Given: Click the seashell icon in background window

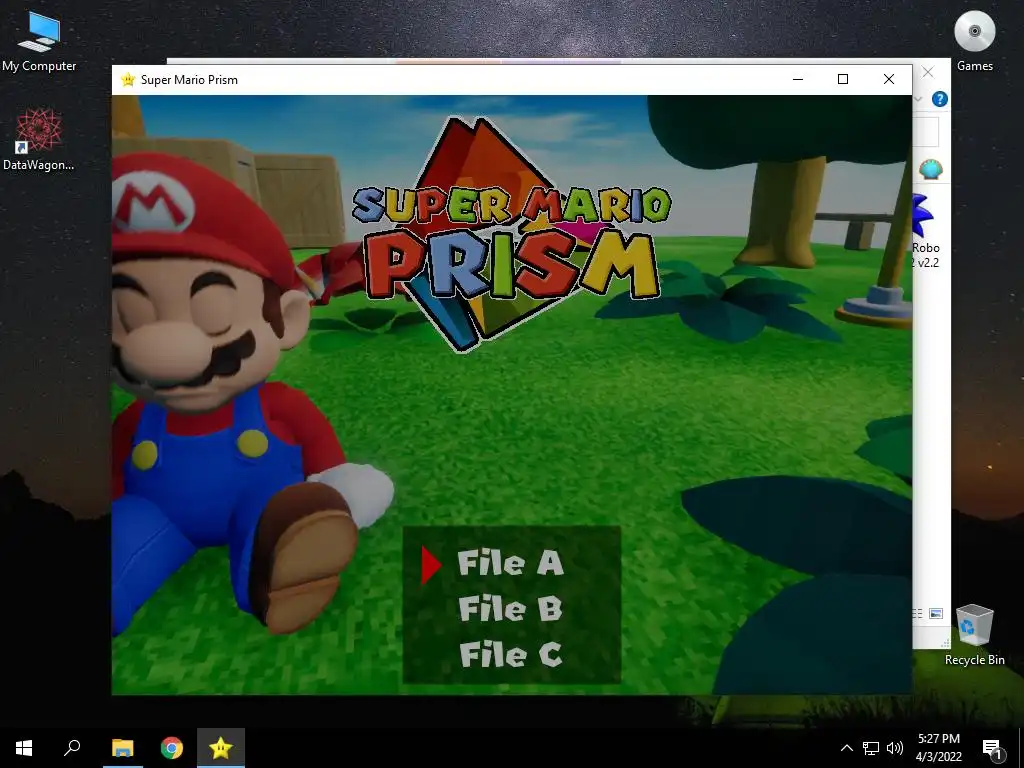Looking at the screenshot, I should 931,169.
